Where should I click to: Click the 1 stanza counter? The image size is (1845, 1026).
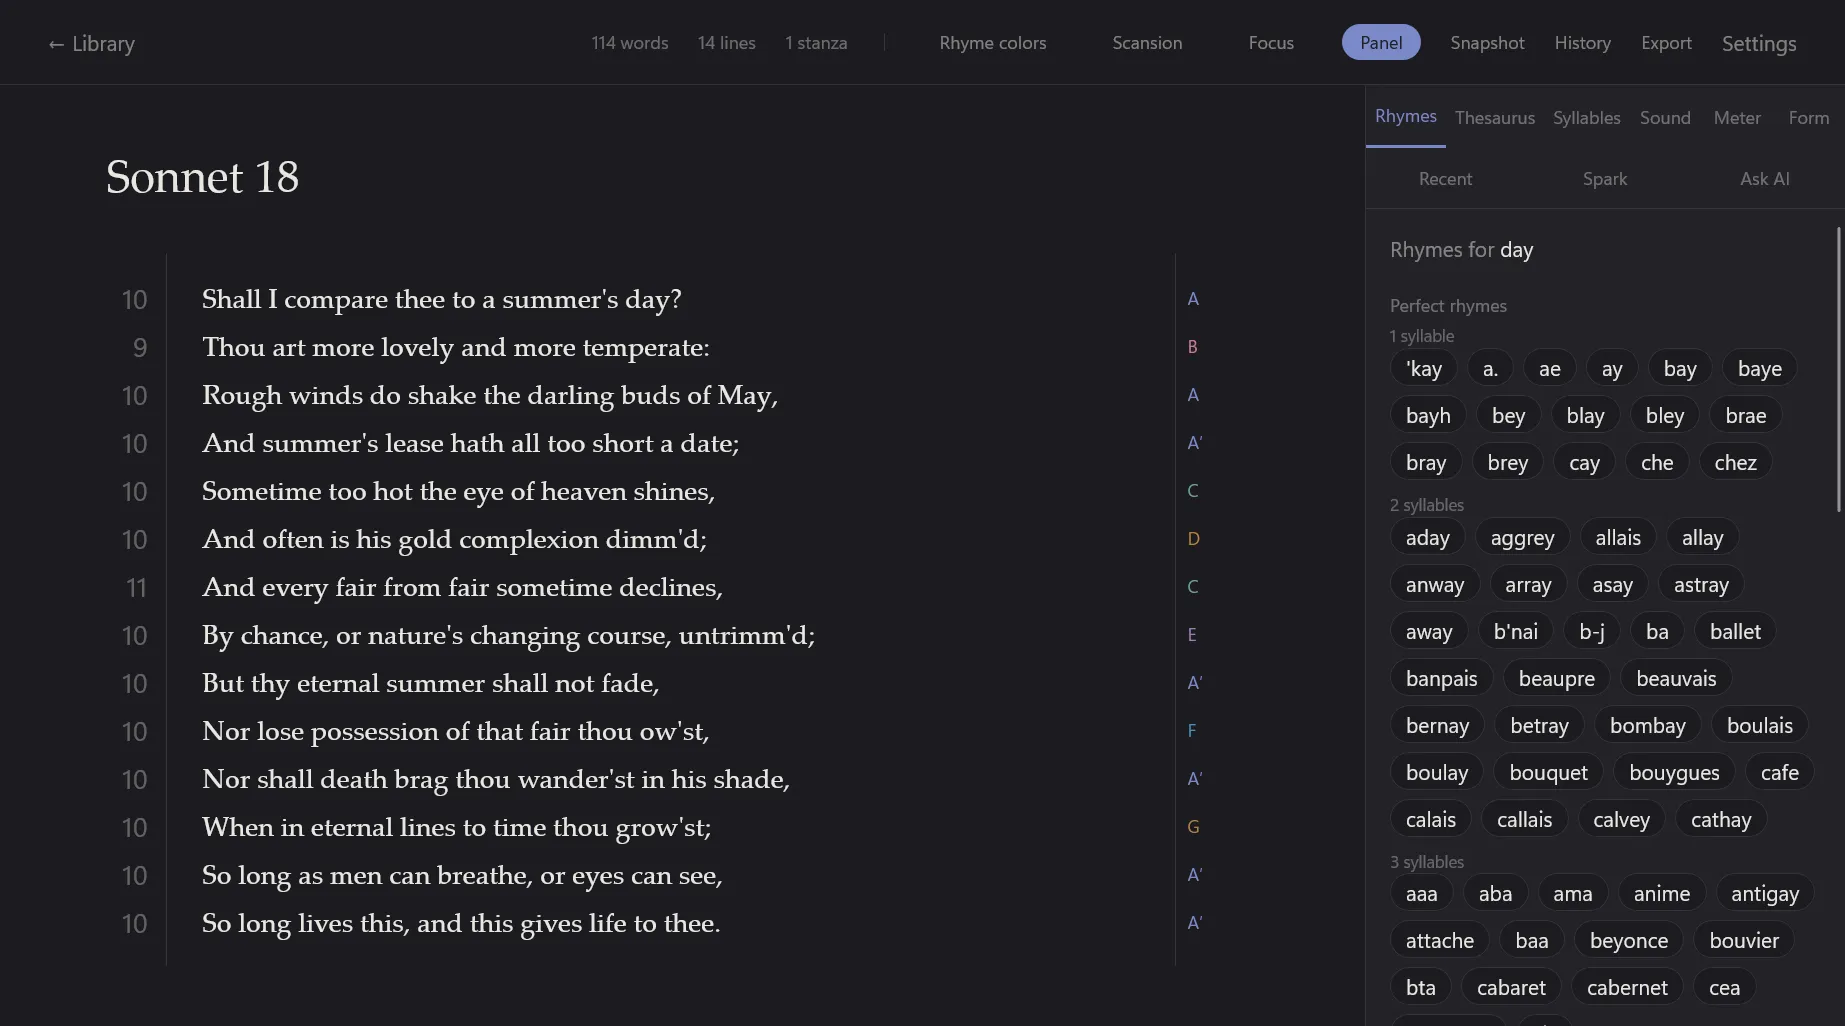816,43
